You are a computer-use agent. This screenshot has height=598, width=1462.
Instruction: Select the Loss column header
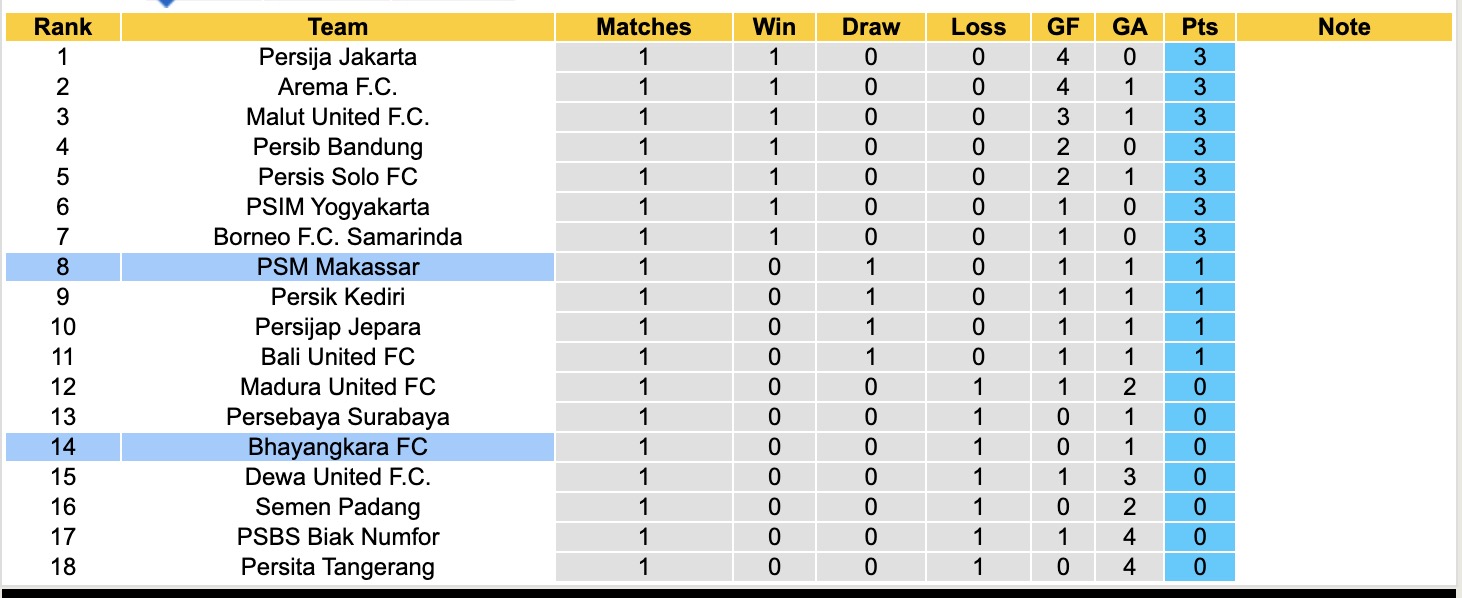click(x=978, y=27)
